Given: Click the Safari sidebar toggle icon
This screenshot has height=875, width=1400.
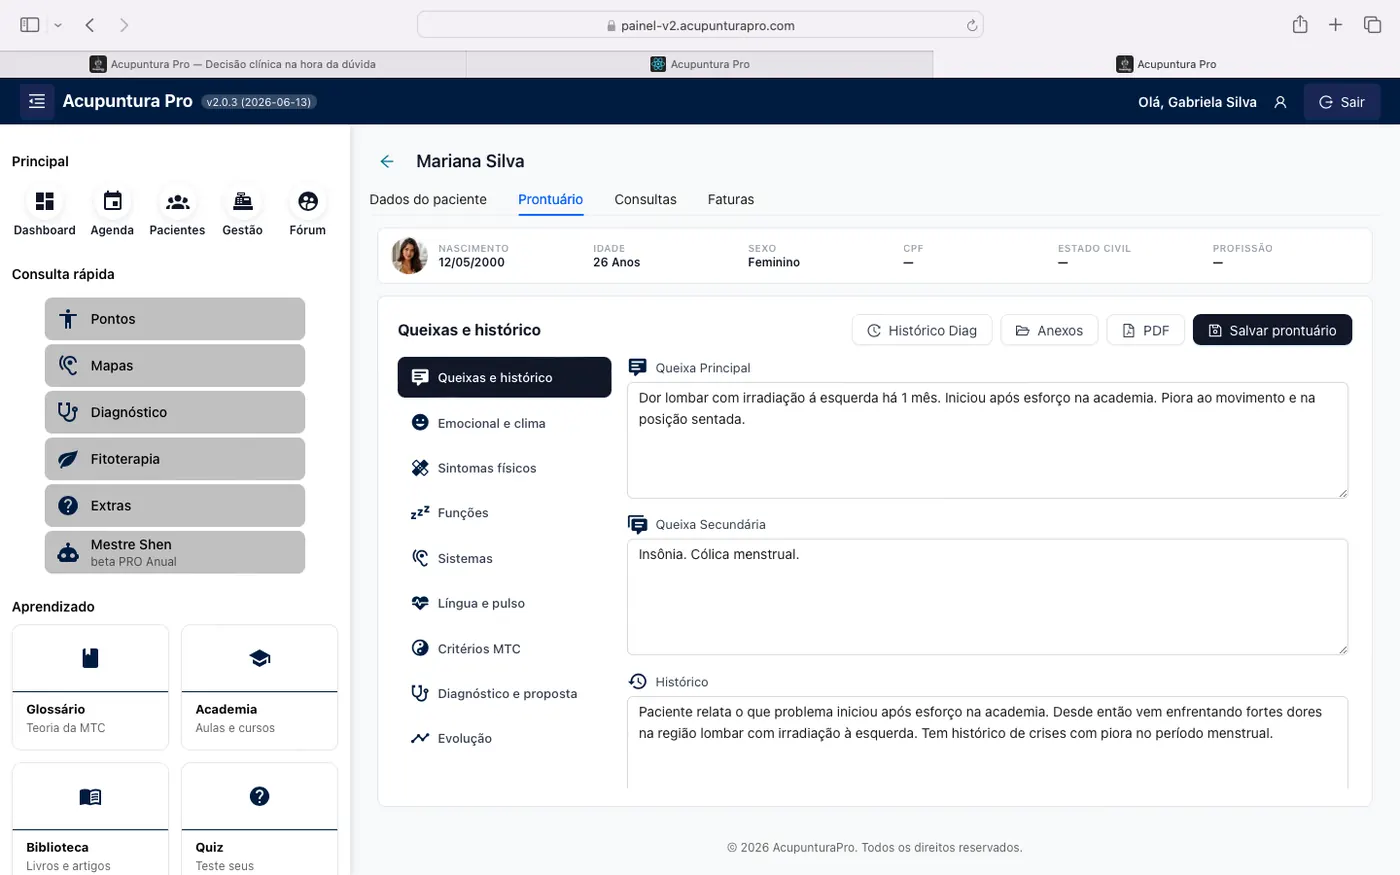Looking at the screenshot, I should point(30,25).
